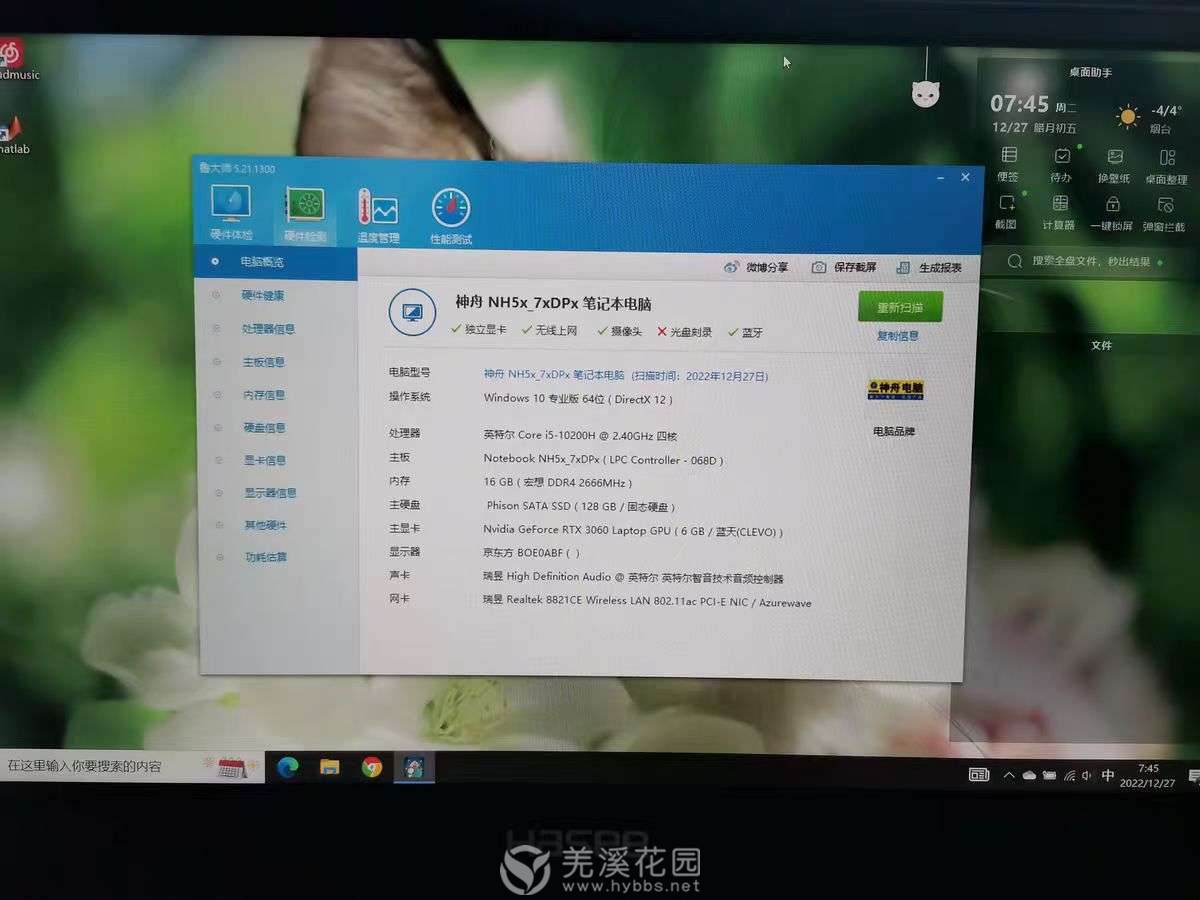Click 生成报表 to generate a report
This screenshot has height=900, width=1200.
tap(930, 268)
